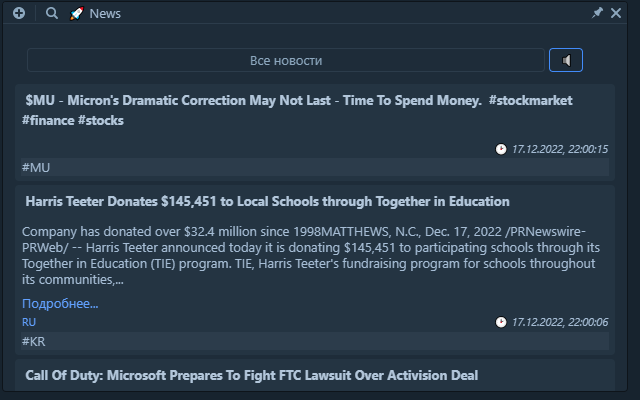Open the Harris Teeter Donates headline

(267, 202)
